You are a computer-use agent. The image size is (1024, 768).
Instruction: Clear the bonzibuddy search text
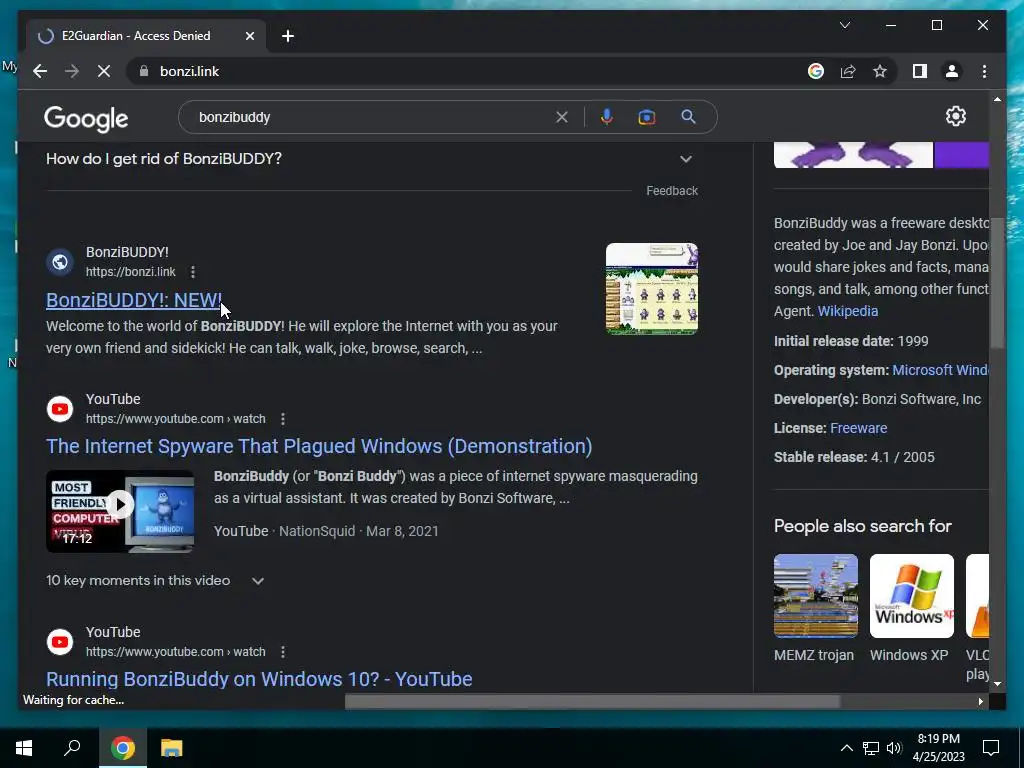562,118
